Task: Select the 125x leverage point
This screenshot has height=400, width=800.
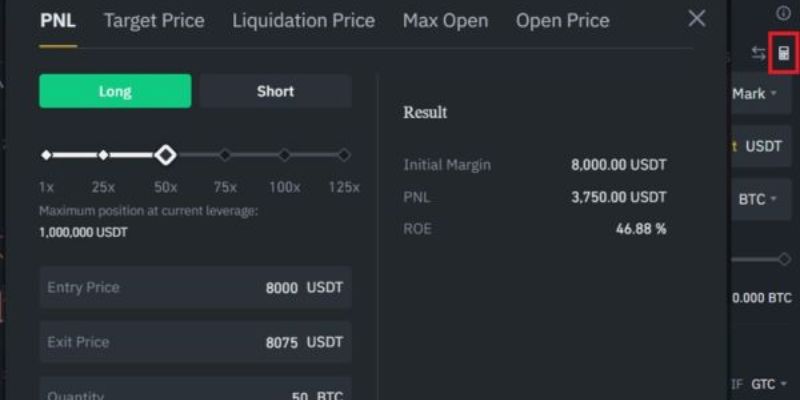Action: 344,155
